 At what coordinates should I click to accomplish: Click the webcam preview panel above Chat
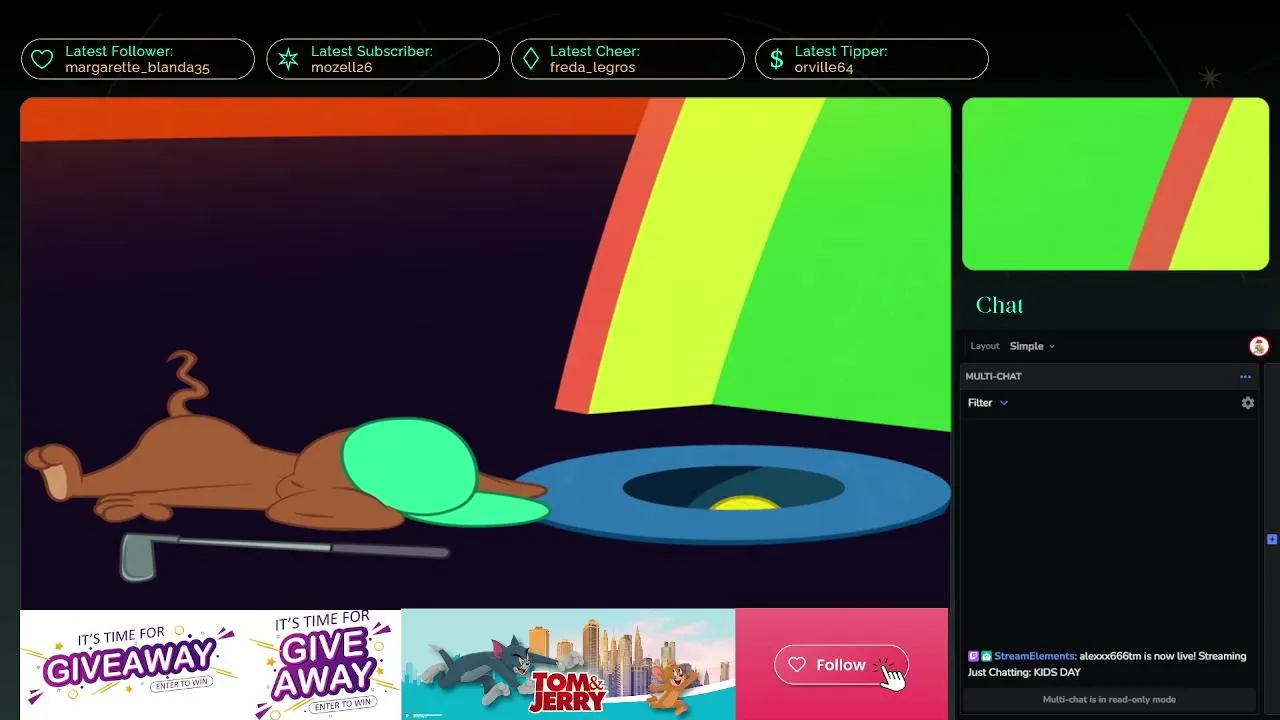coord(1115,184)
